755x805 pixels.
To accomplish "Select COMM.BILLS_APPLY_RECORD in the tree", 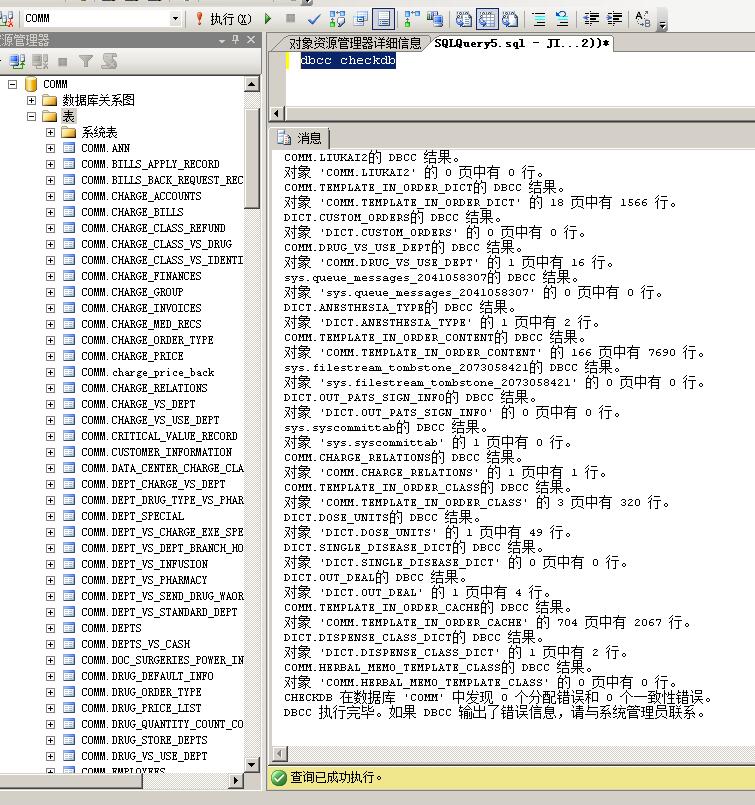I will (150, 164).
